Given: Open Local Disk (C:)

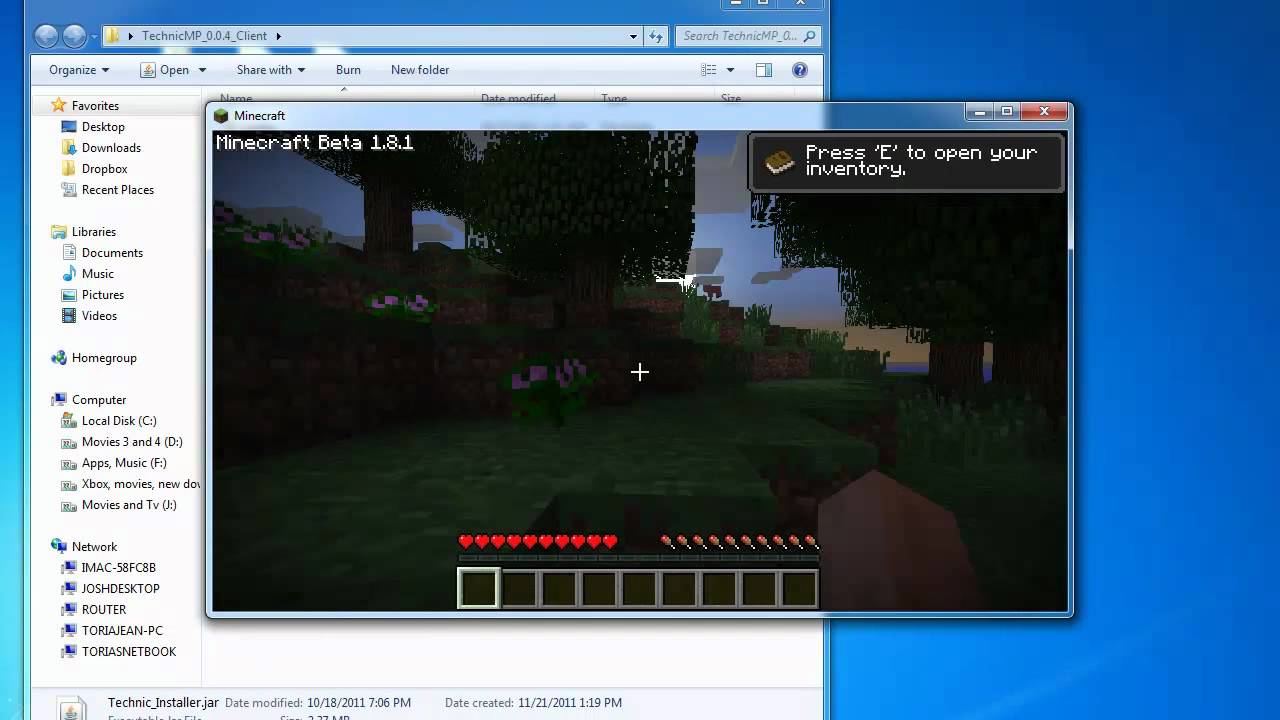Looking at the screenshot, I should click(x=119, y=421).
